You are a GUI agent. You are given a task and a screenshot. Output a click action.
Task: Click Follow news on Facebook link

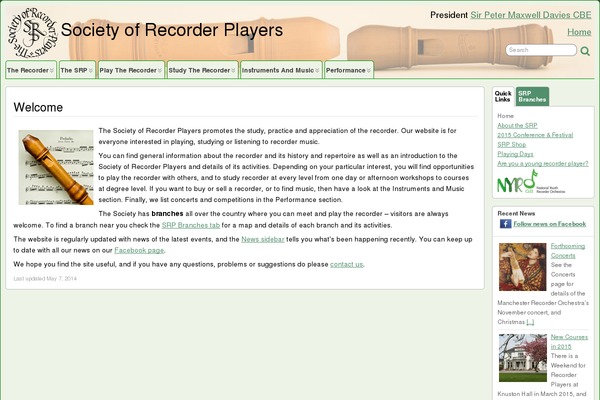549,224
